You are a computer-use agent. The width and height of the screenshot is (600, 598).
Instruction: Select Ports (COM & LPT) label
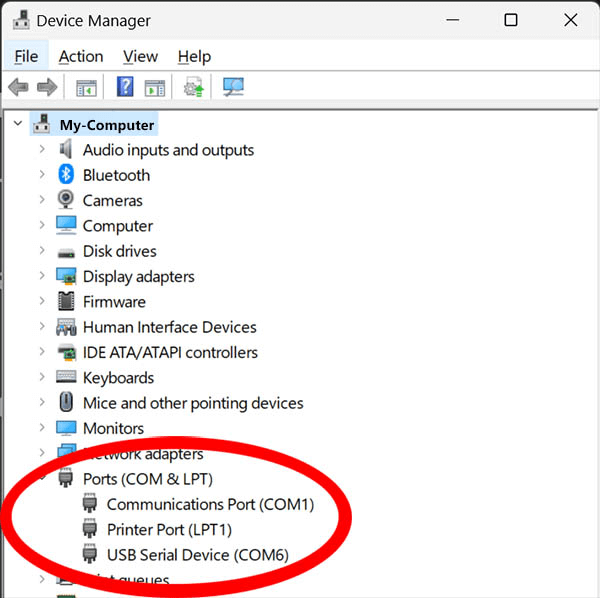(148, 479)
